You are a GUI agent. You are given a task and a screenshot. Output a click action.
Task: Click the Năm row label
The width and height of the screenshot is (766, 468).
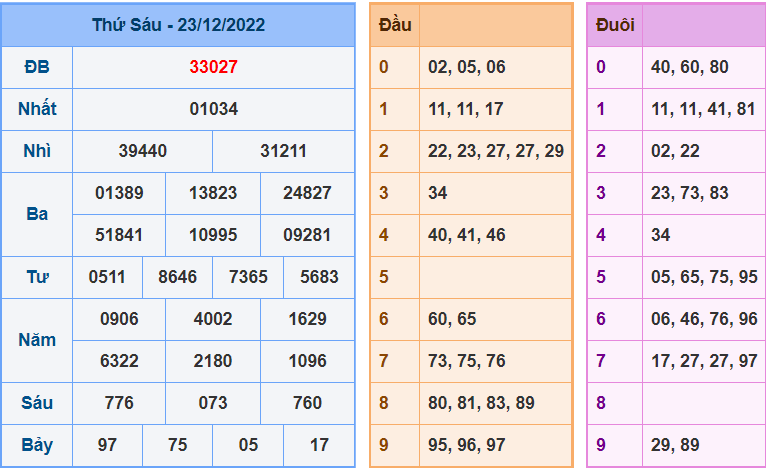click(x=37, y=340)
